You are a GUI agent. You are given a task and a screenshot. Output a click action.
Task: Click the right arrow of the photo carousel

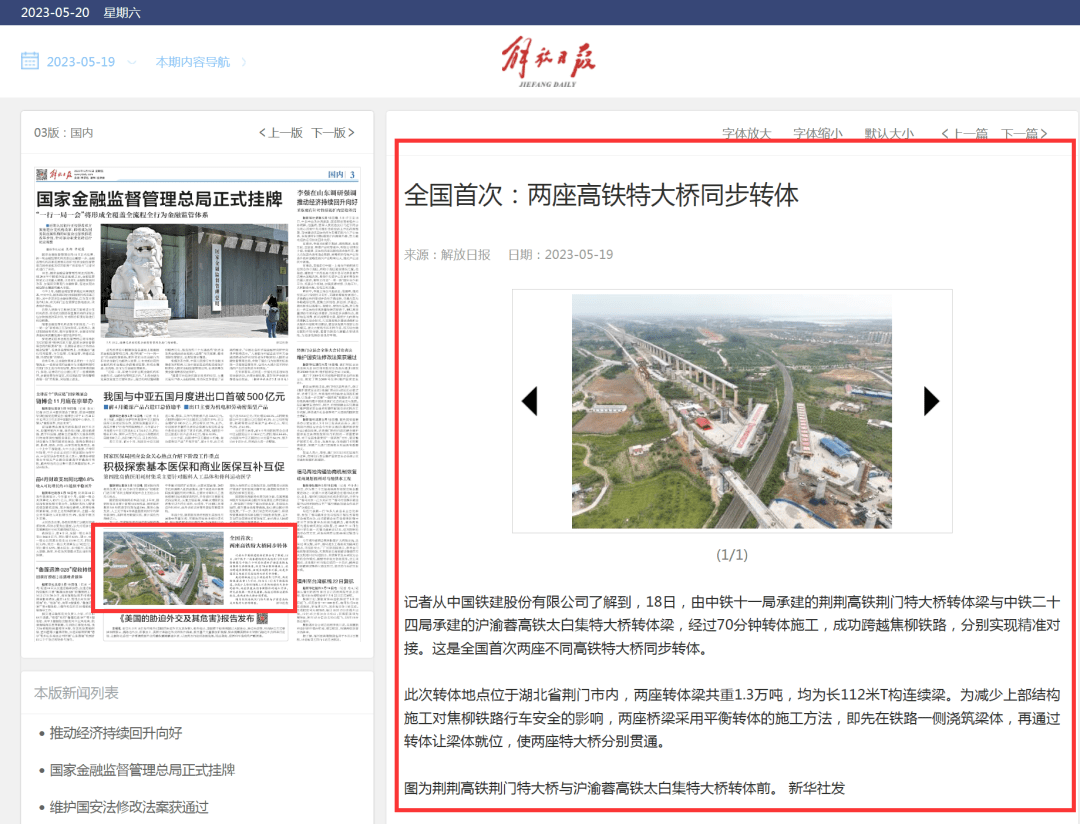[931, 400]
